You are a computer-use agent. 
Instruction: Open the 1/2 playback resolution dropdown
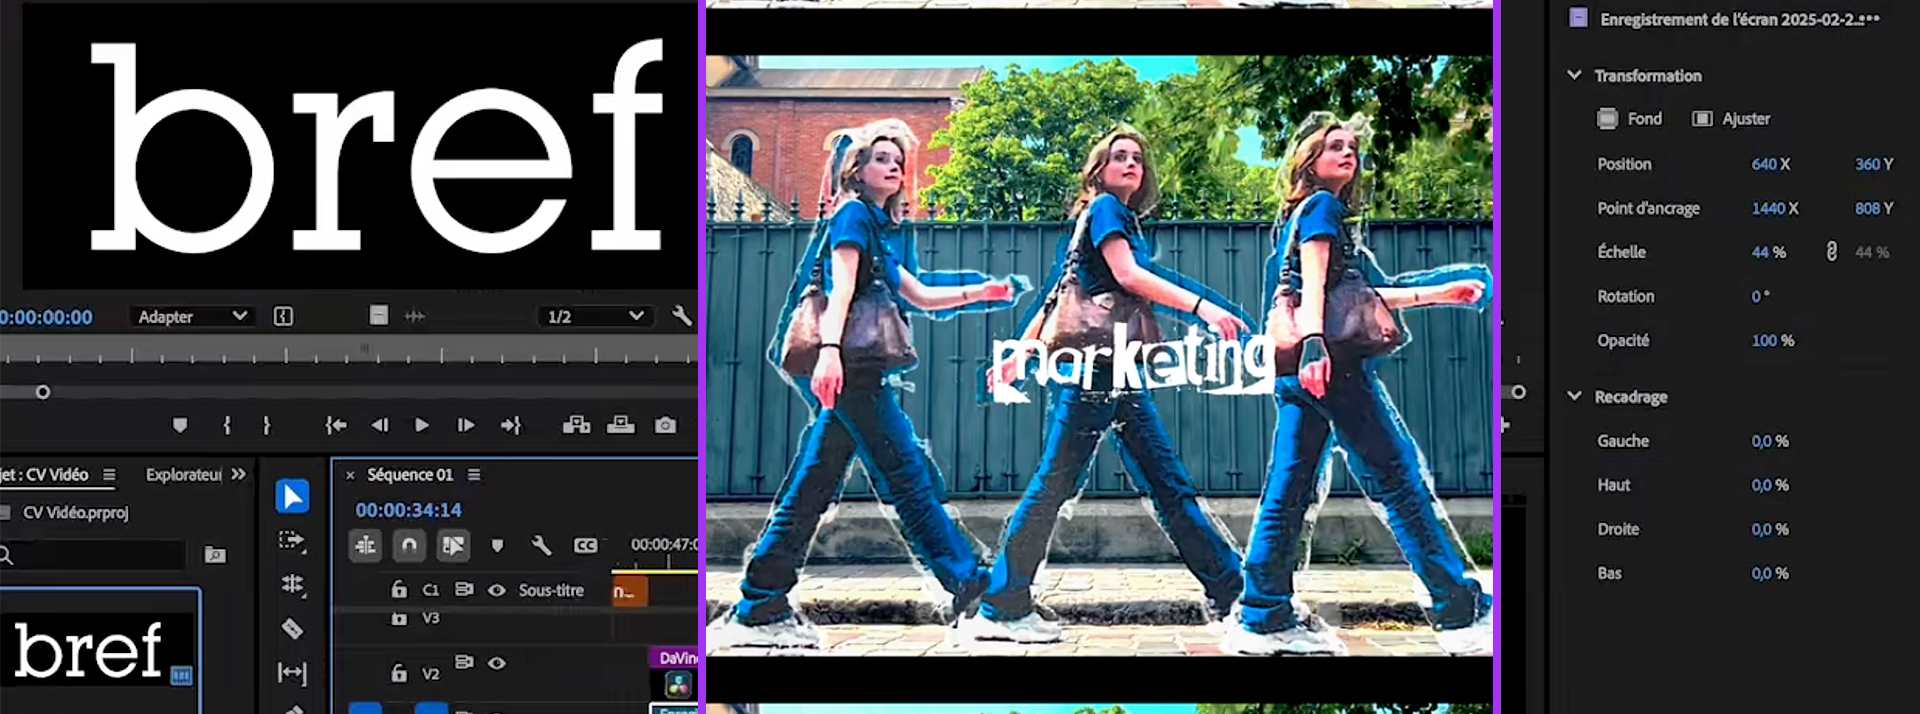594,316
